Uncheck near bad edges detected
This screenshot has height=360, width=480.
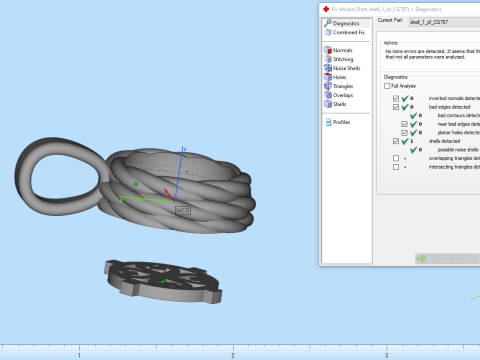pyautogui.click(x=404, y=124)
